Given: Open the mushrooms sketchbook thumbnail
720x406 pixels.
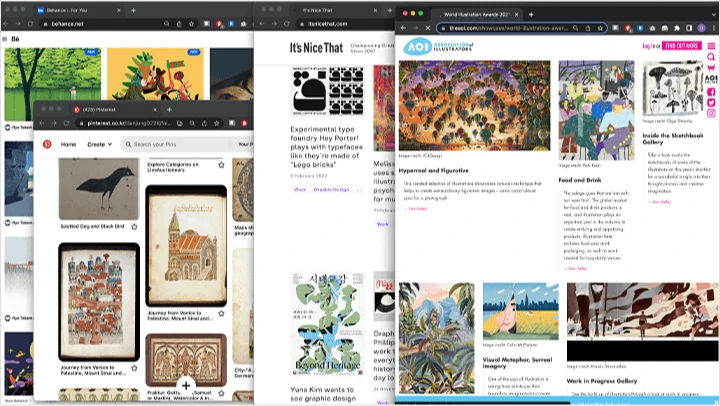Looking at the screenshot, I should tap(673, 88).
